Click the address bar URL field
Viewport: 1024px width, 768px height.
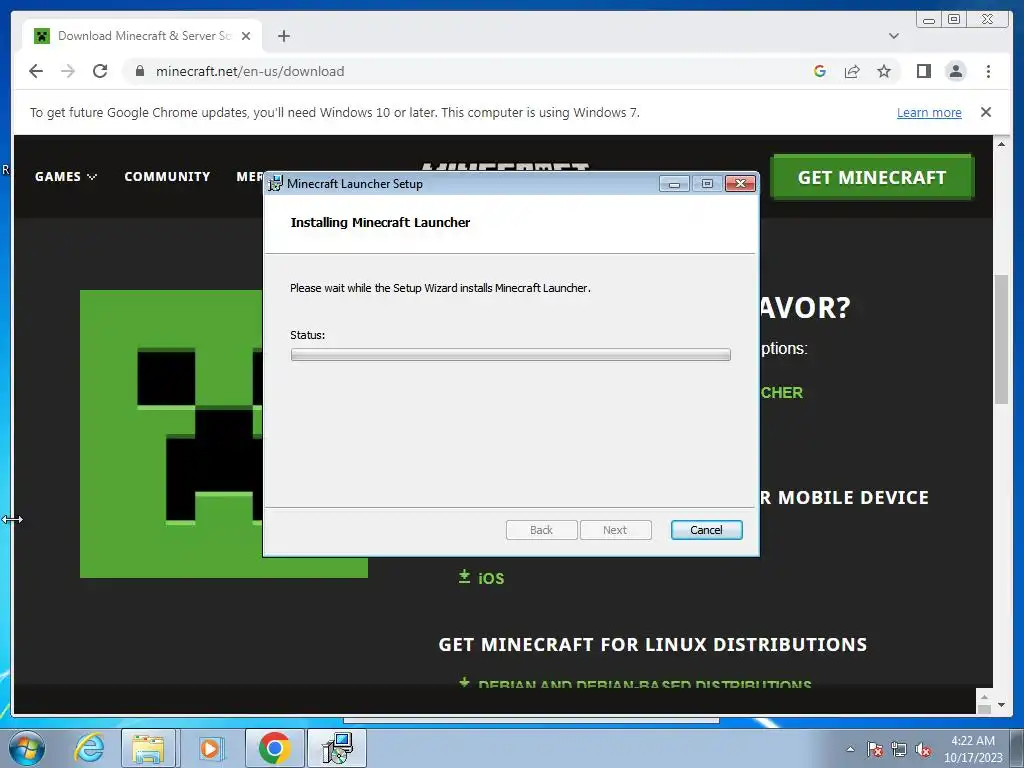pyautogui.click(x=250, y=71)
